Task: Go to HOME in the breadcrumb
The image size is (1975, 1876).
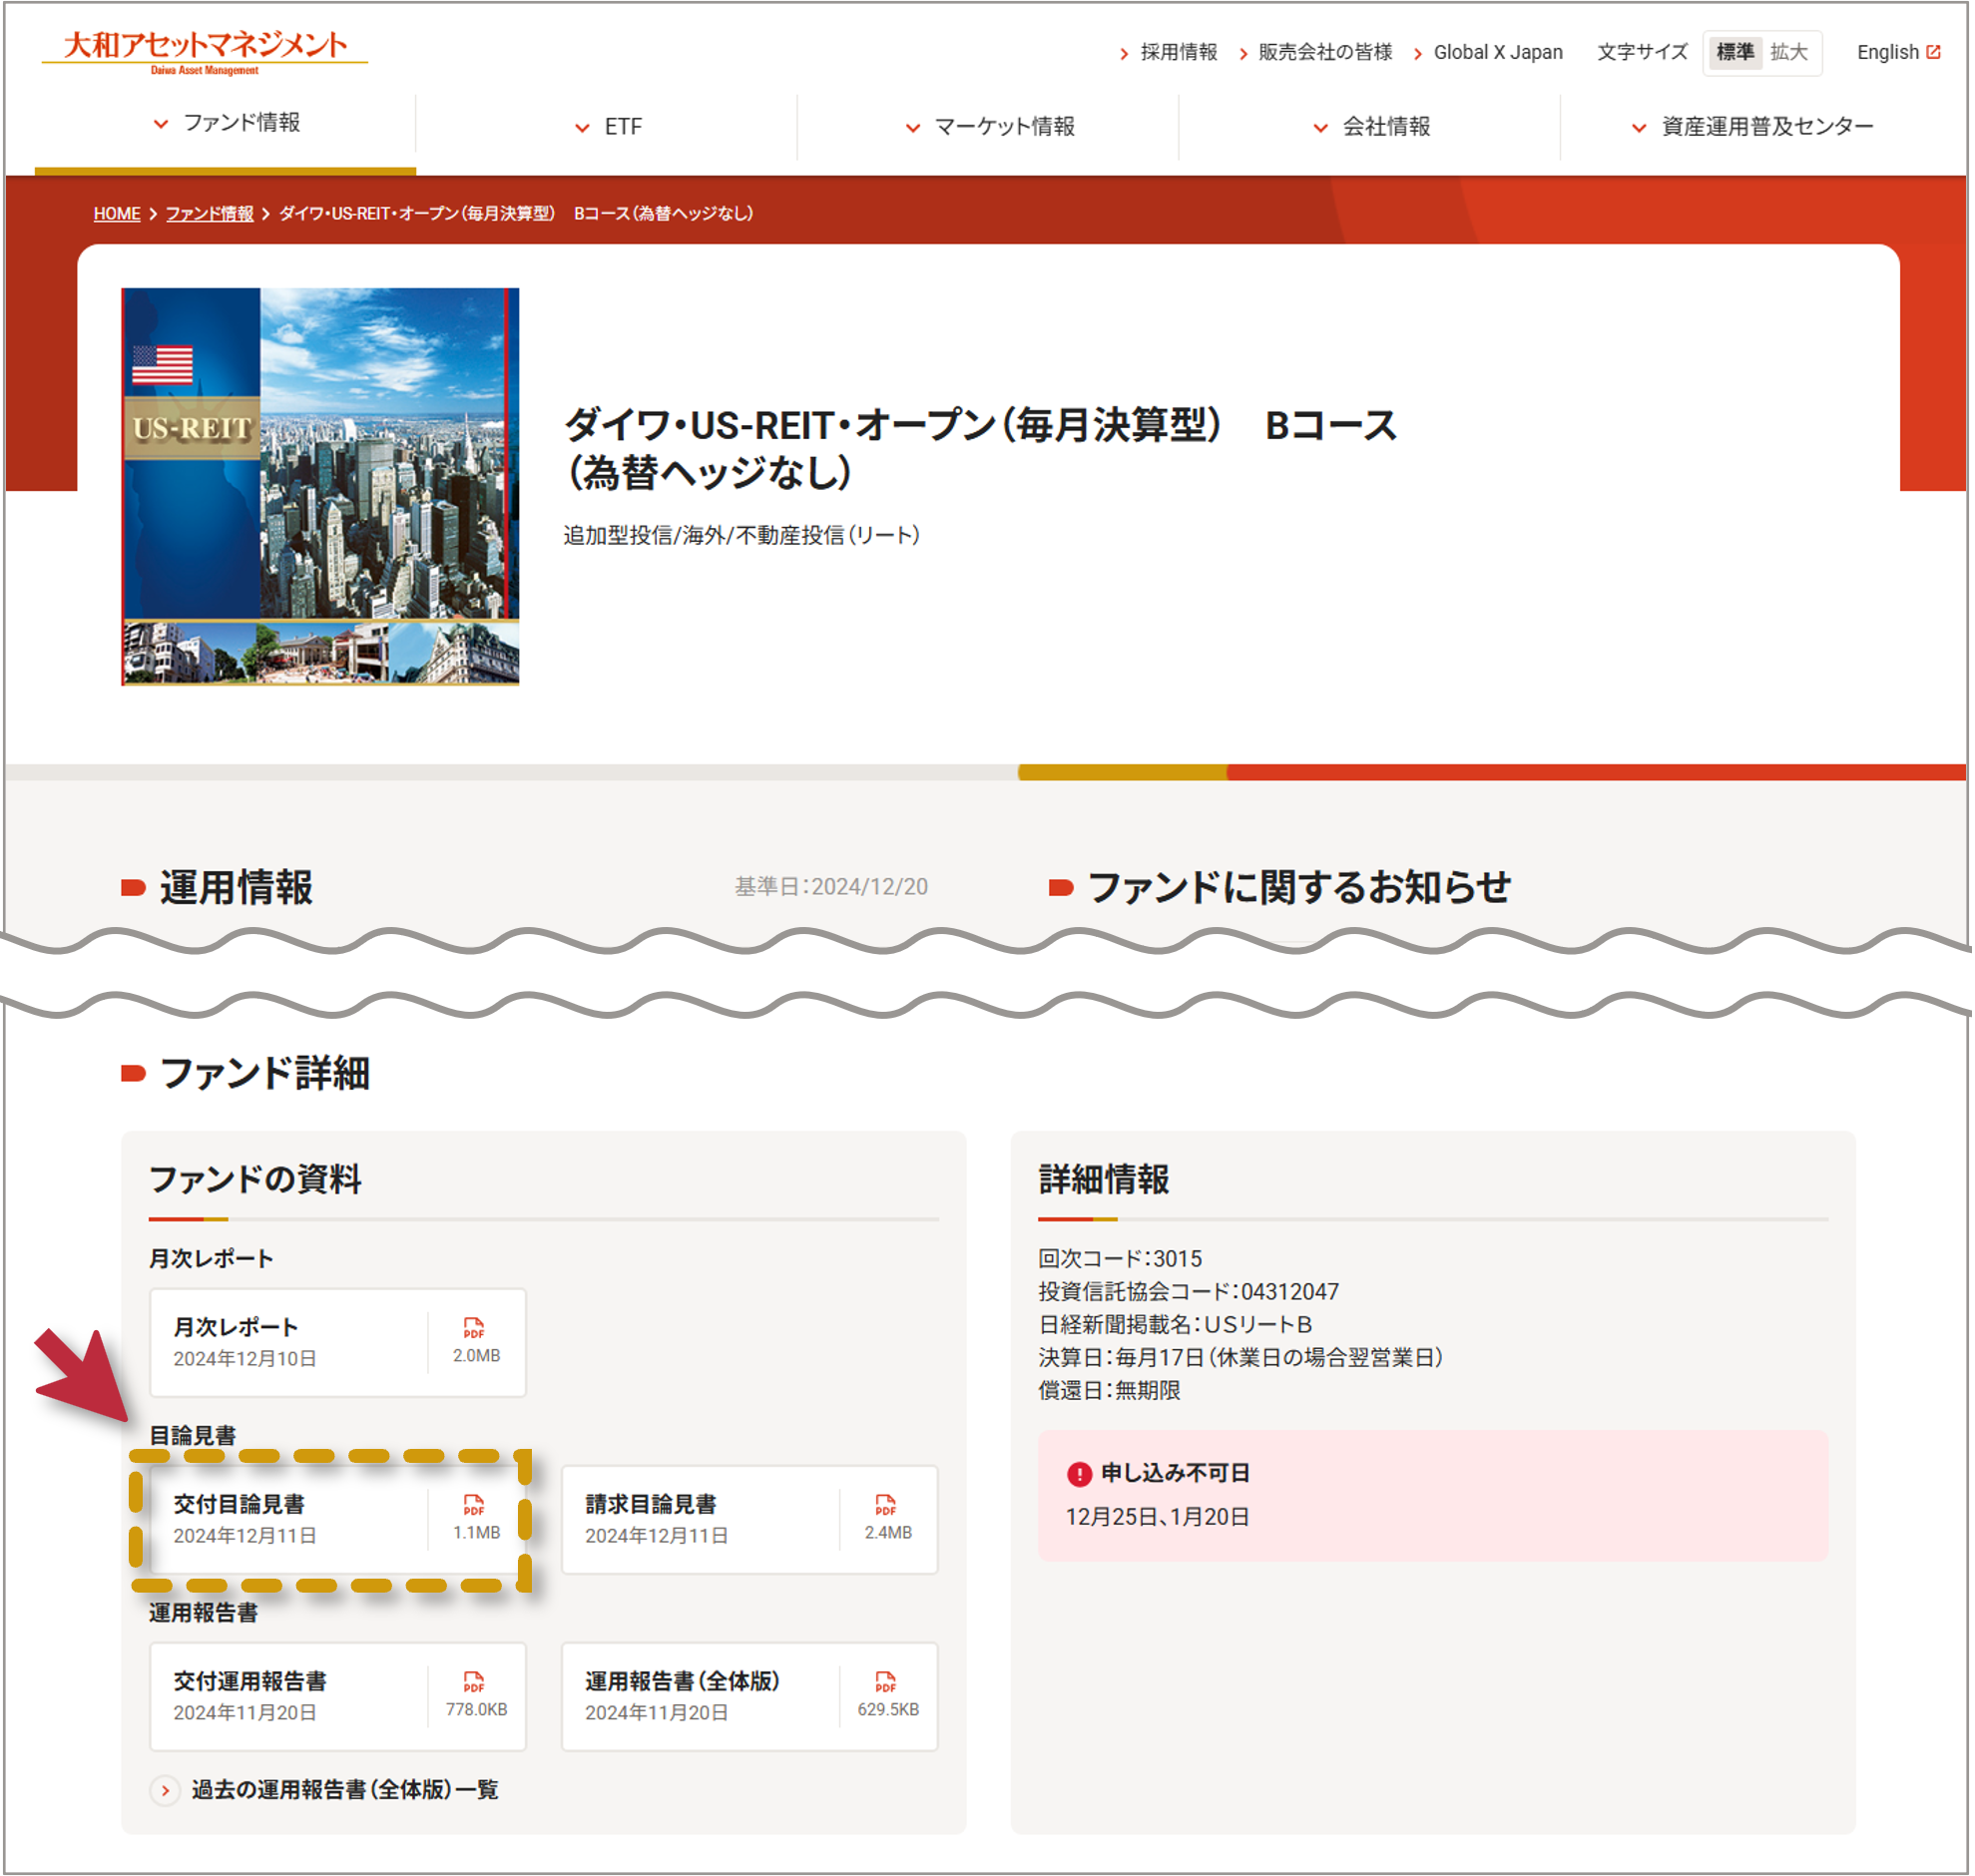Action: point(117,214)
